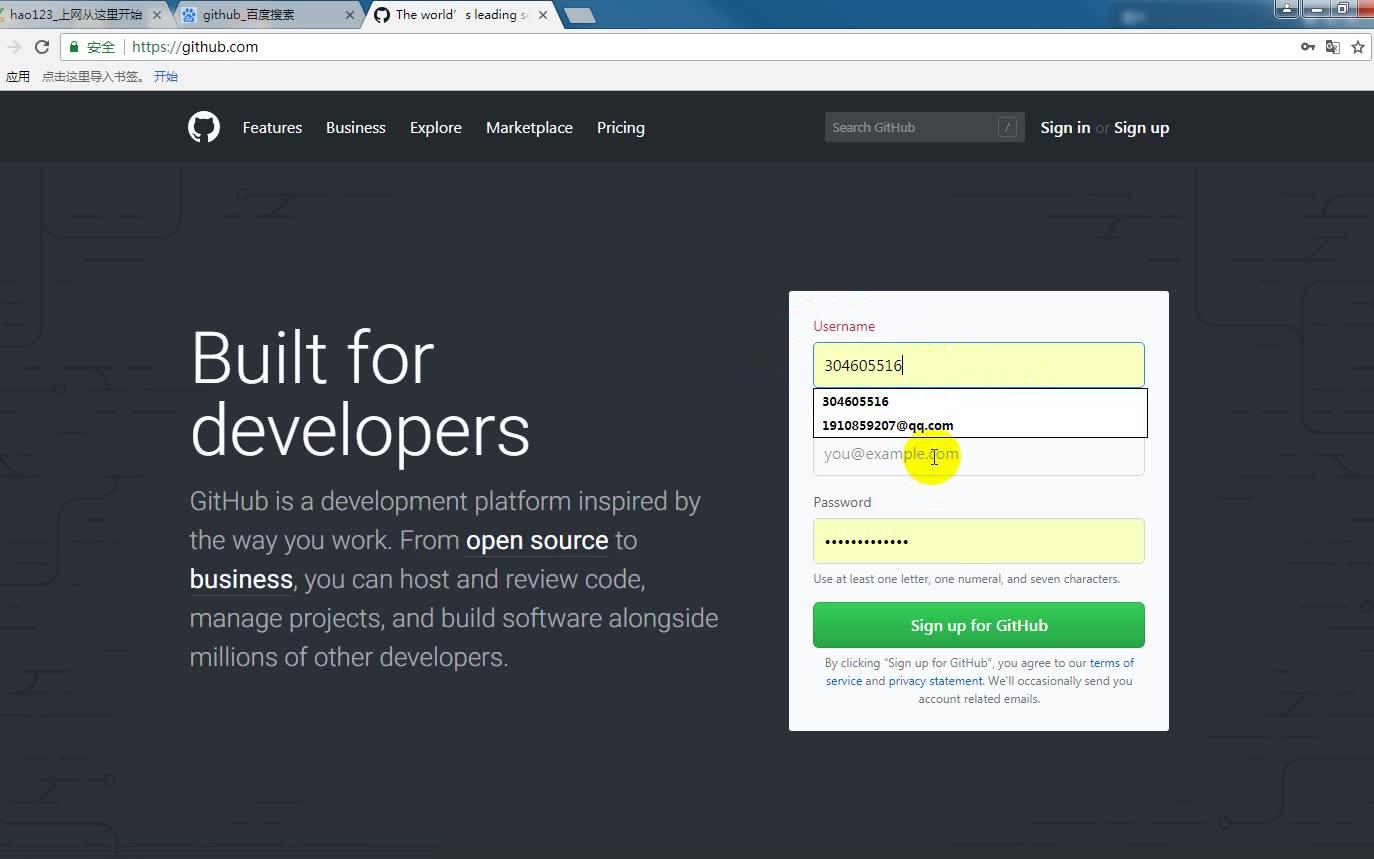The height and width of the screenshot is (859, 1374).
Task: Click the translate page icon
Action: click(x=1332, y=47)
